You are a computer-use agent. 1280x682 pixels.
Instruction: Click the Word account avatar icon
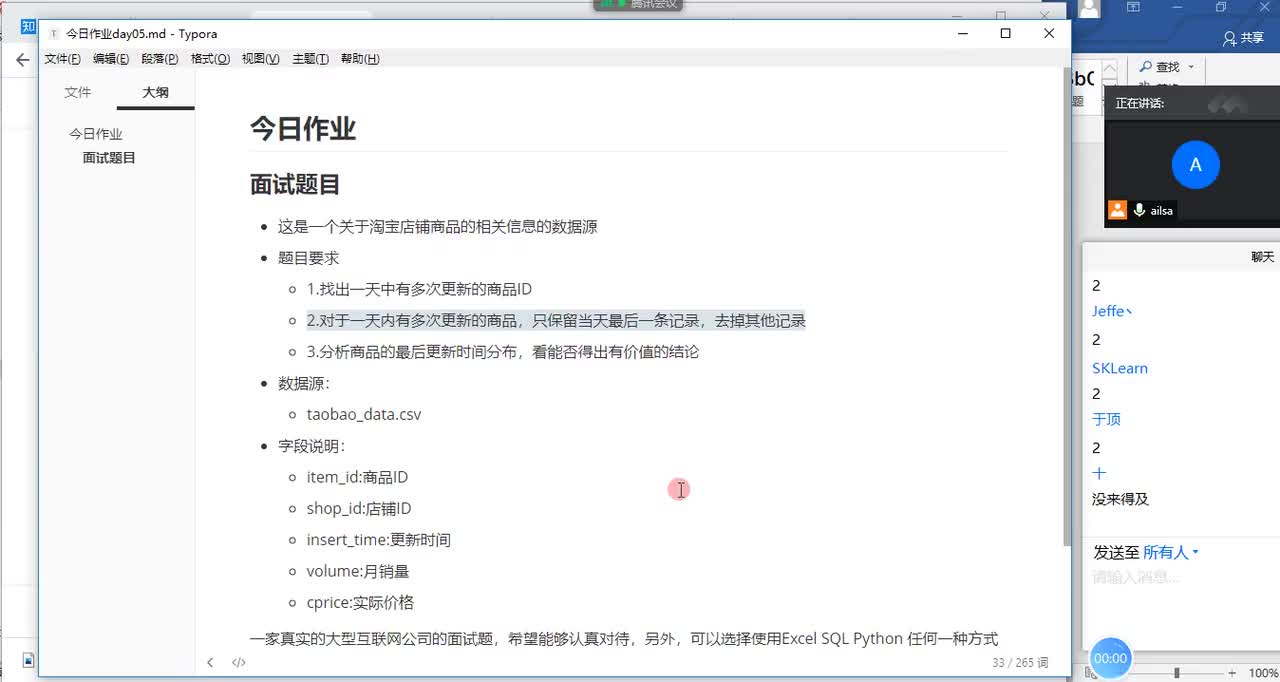click(1089, 9)
